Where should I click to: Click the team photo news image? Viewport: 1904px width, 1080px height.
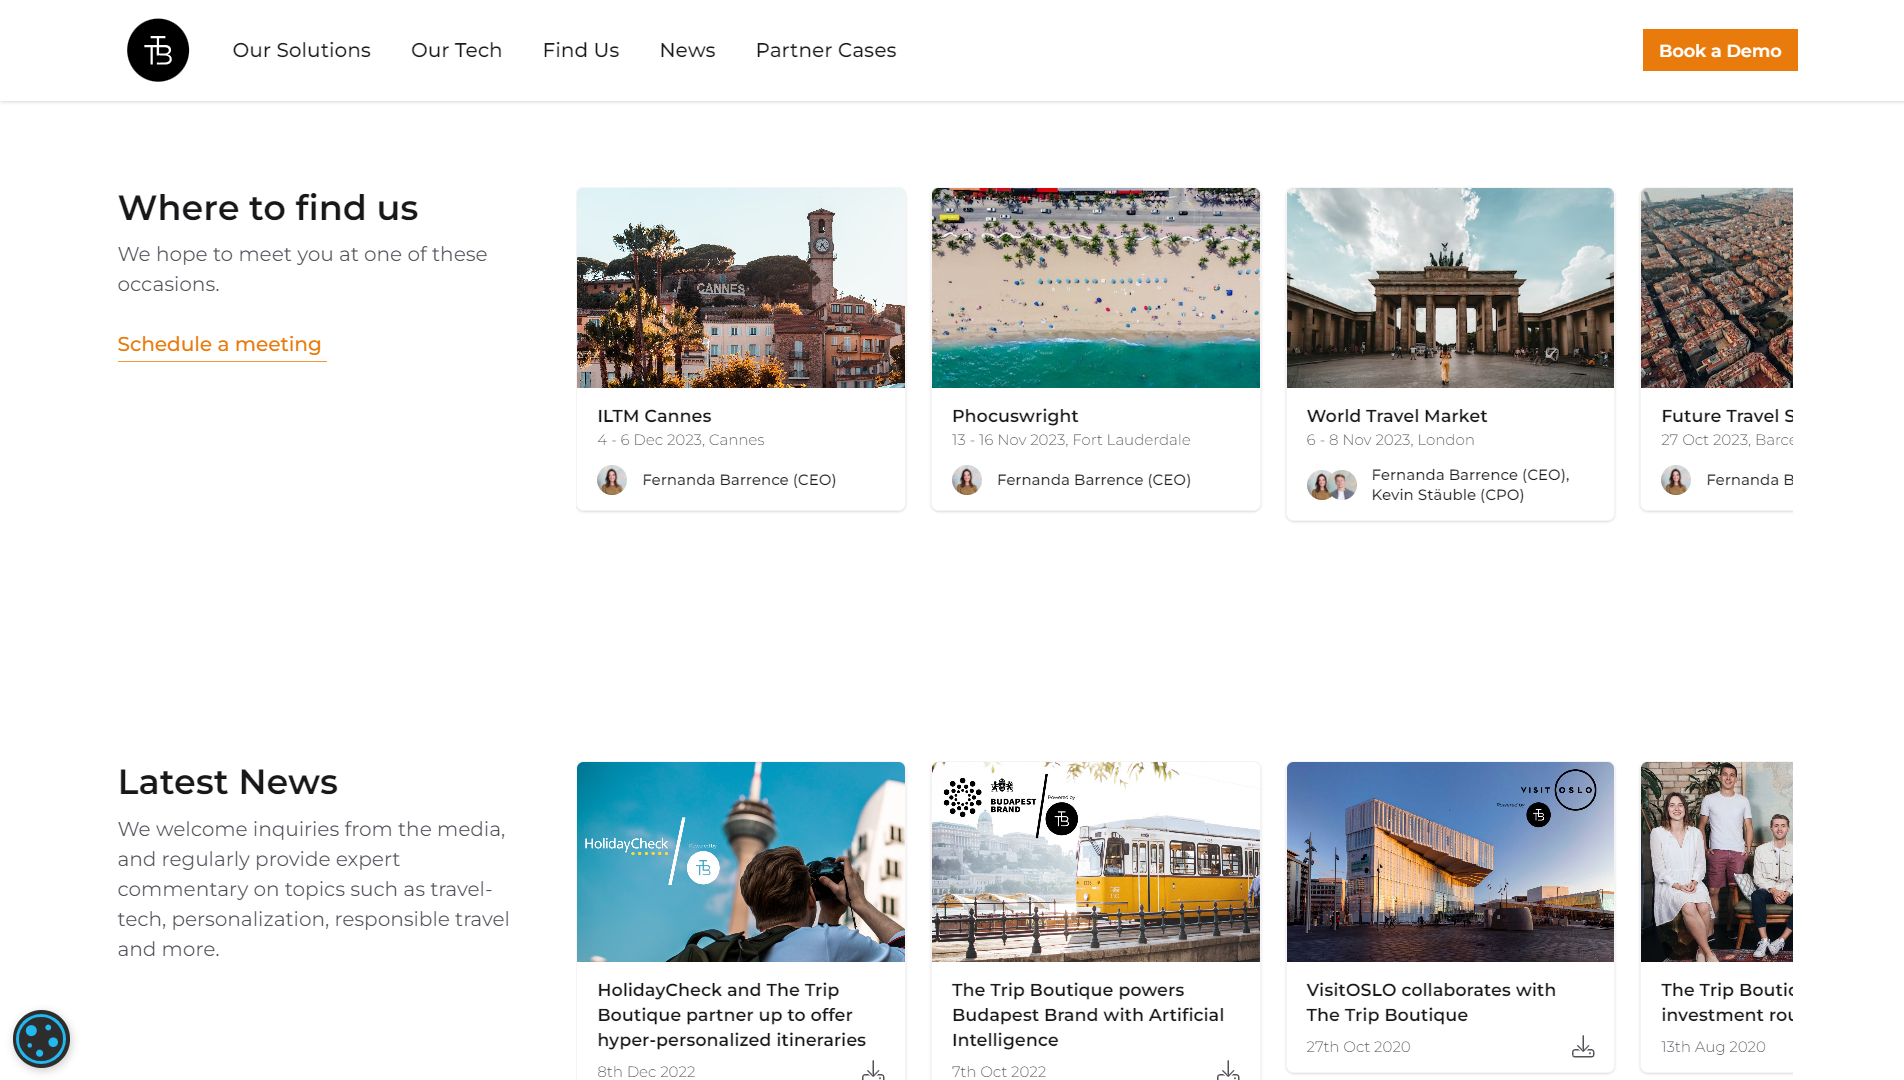1717,862
